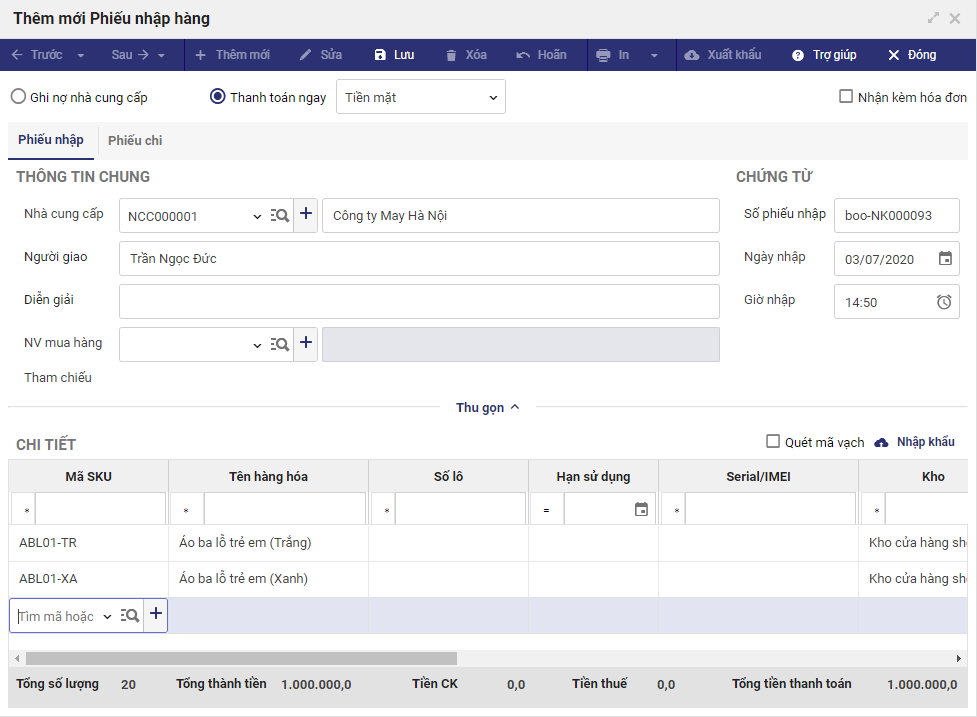Open the Tiền mặt payment method dropdown

pyautogui.click(x=421, y=97)
